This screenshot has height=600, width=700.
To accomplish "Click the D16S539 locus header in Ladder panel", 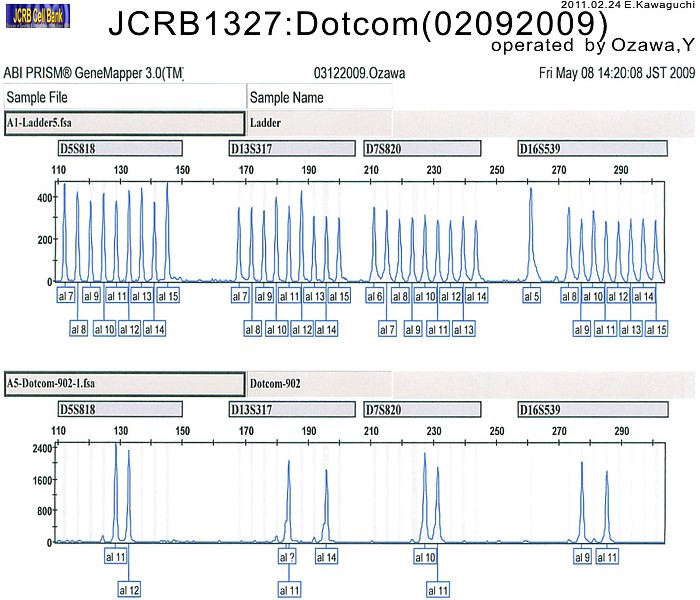I will coord(593,148).
